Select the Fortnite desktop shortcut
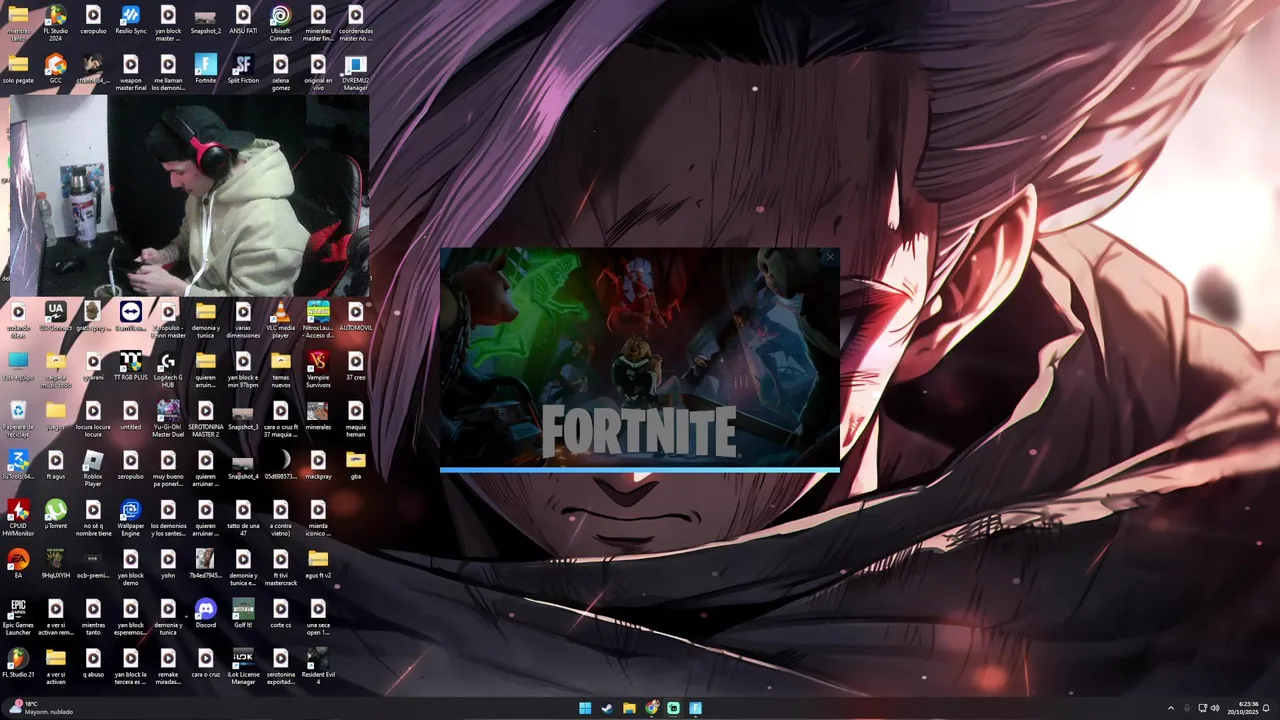Screen dimensions: 1280x720 point(206,69)
